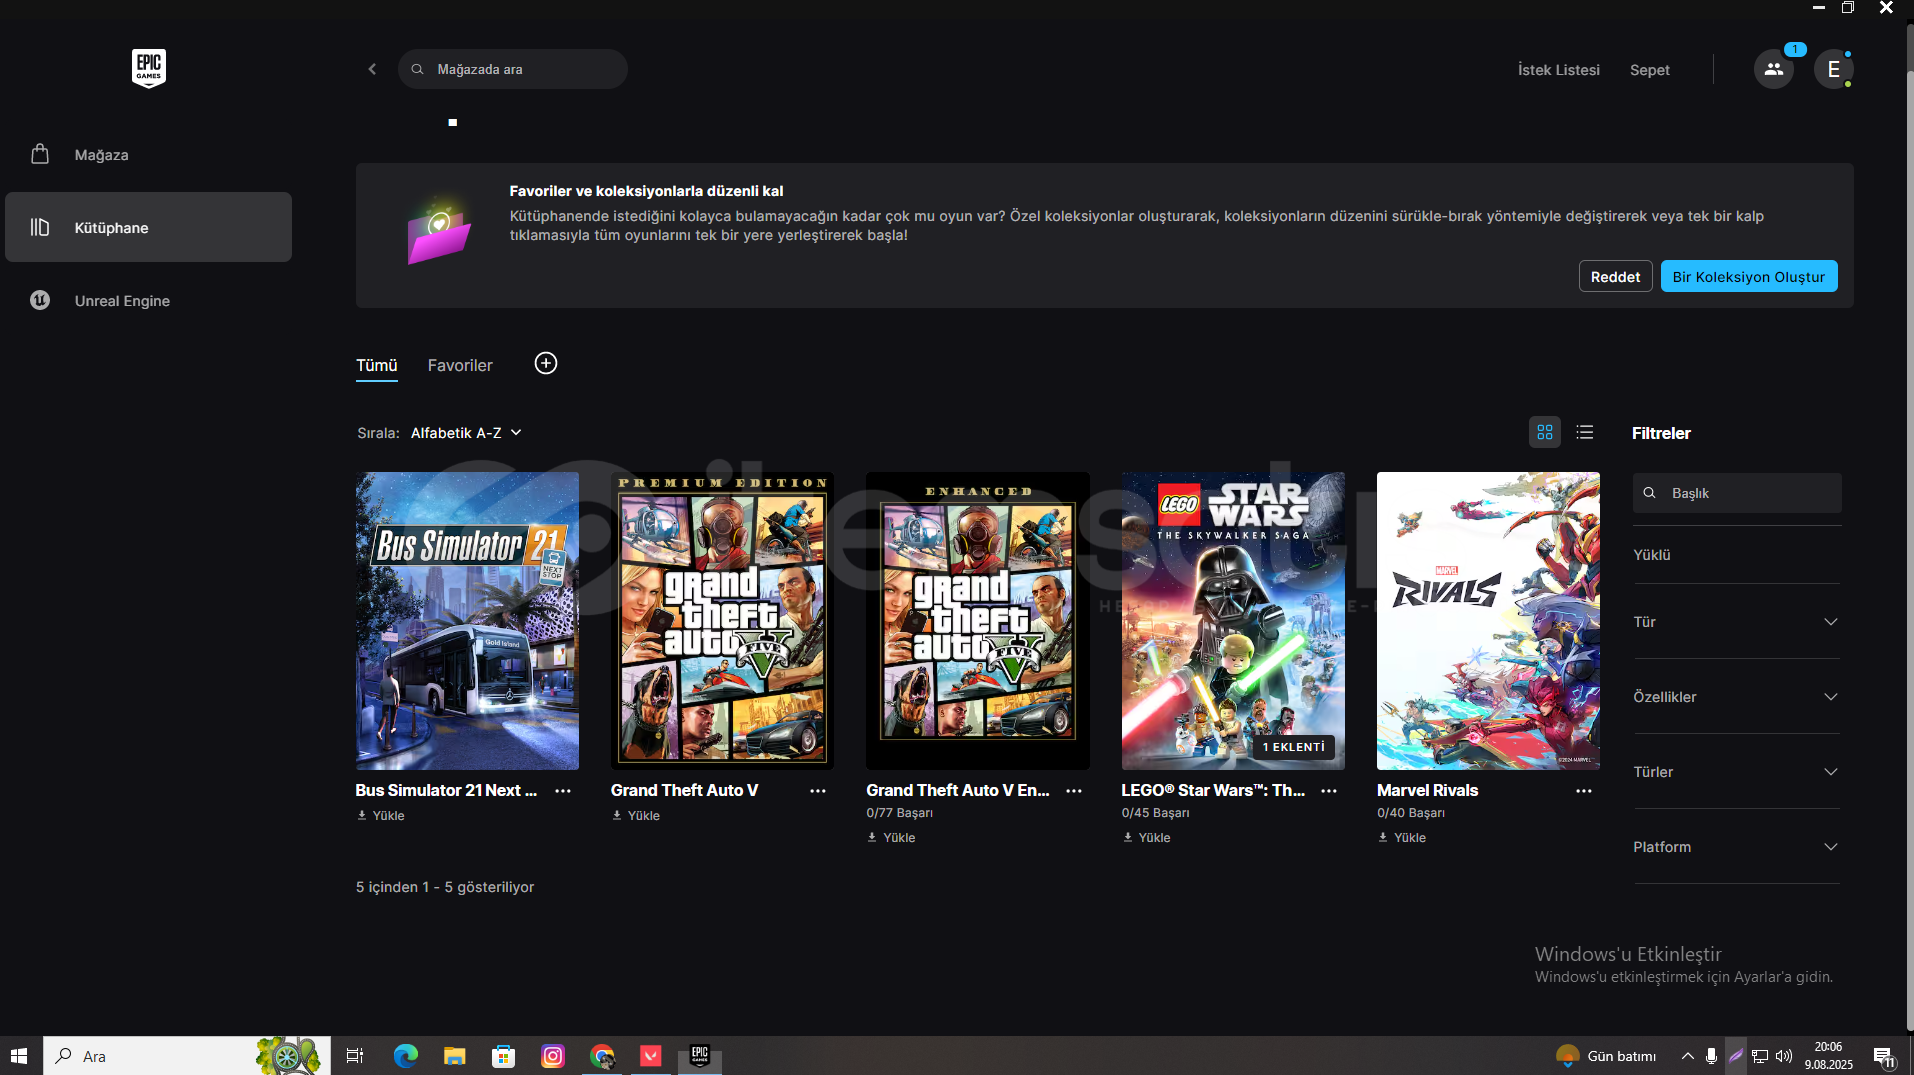Click Yükle under GTA V Enhanced
The image size is (1914, 1075).
coord(891,838)
